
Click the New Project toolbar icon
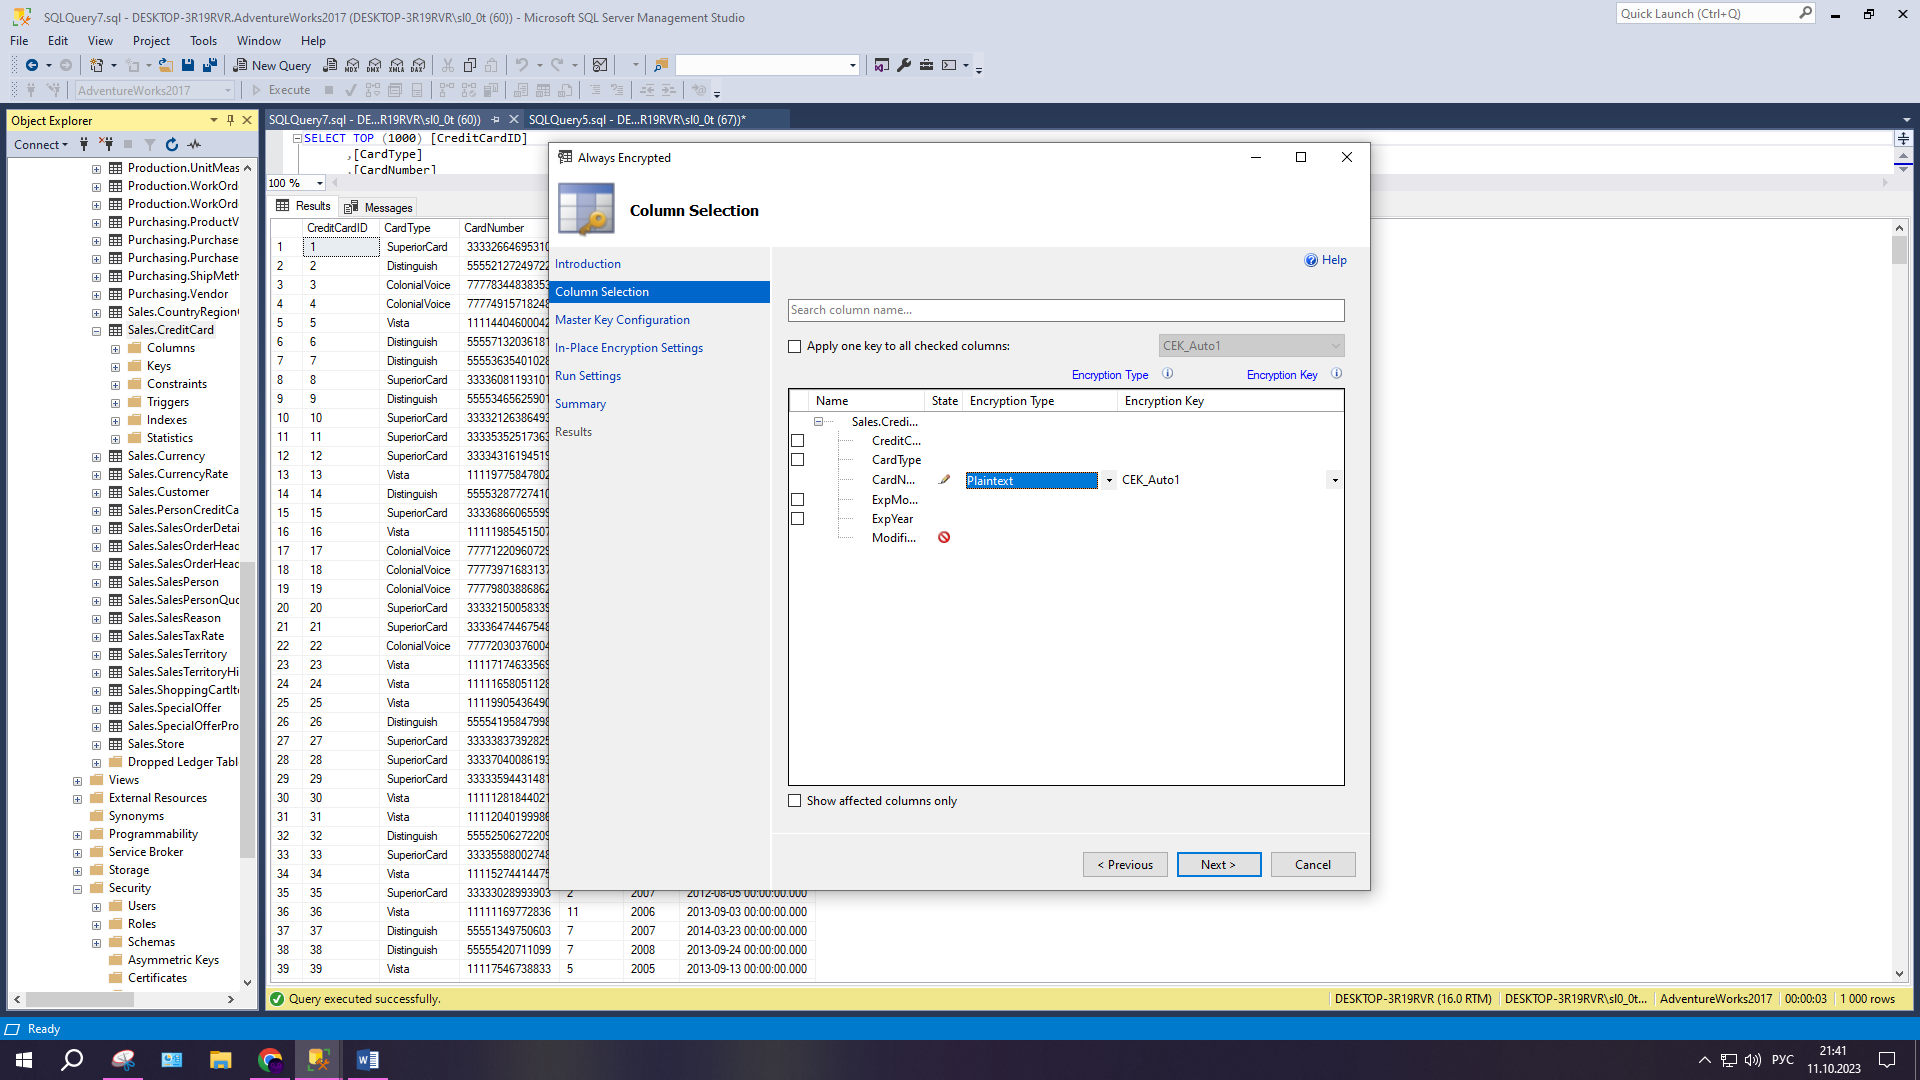(x=96, y=65)
